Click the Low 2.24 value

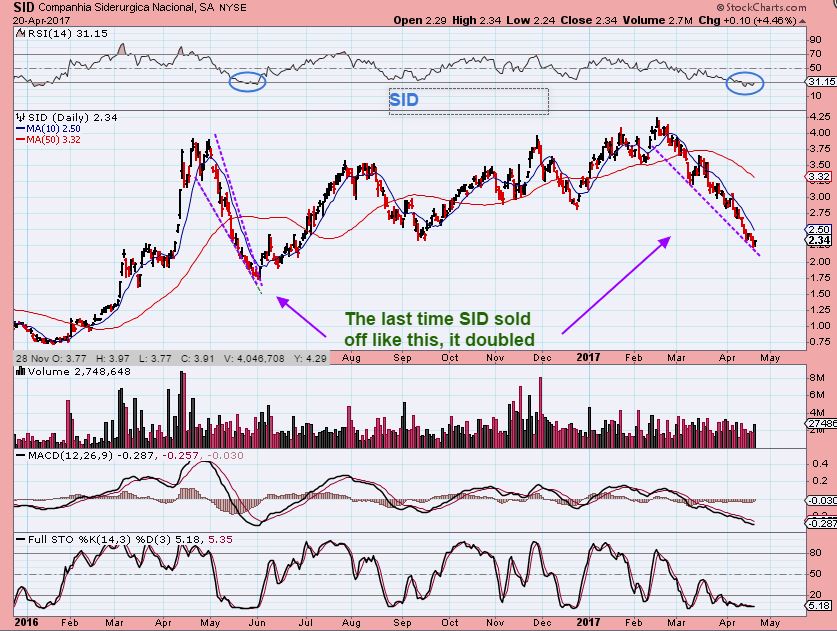coord(531,20)
